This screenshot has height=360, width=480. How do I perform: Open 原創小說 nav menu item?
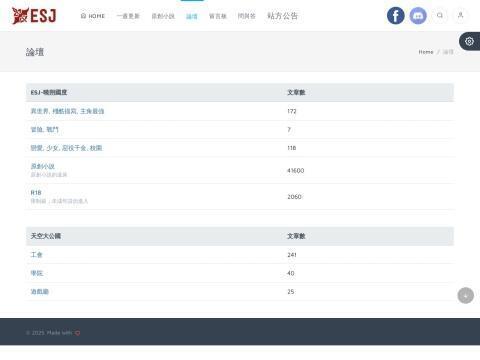click(x=163, y=16)
